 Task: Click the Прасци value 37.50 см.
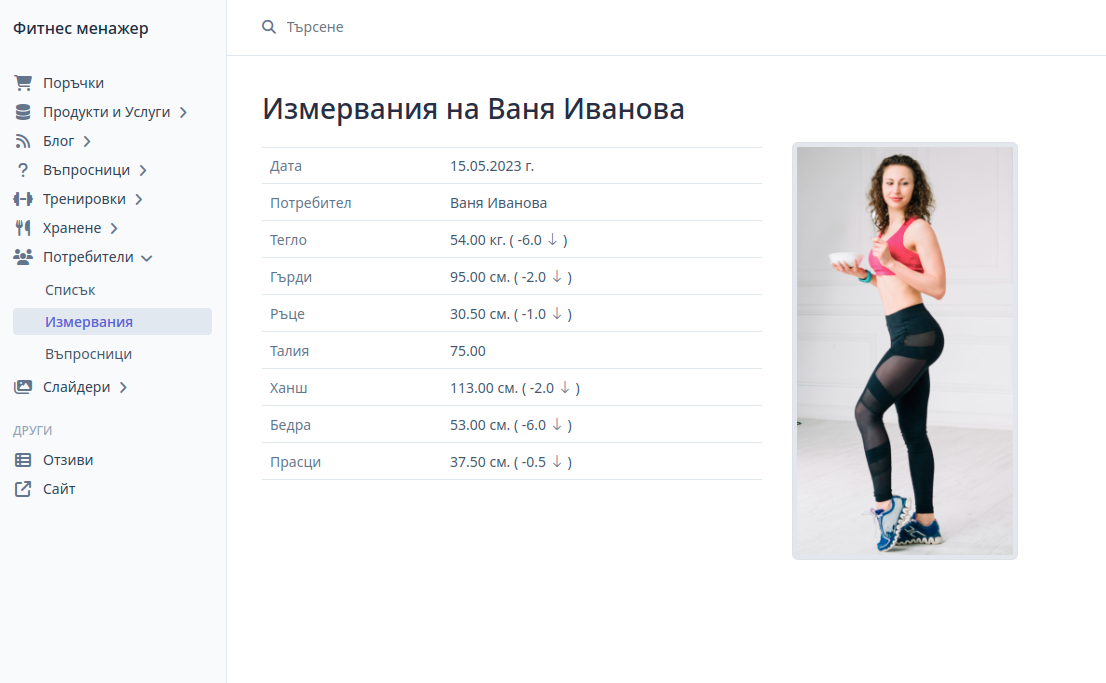pos(480,462)
